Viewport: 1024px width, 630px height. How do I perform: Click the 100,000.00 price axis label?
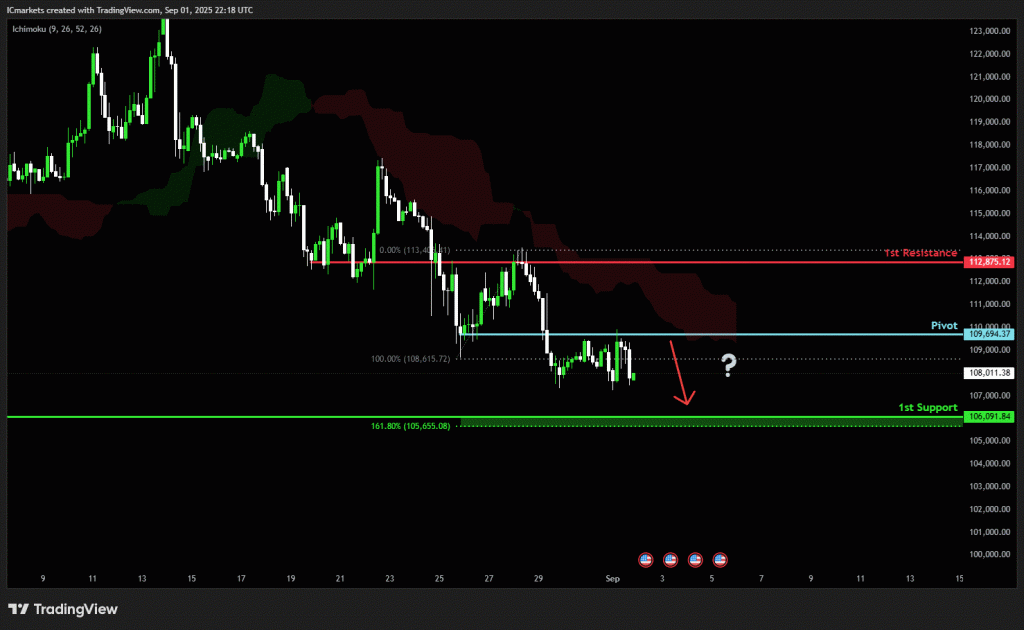pyautogui.click(x=989, y=554)
